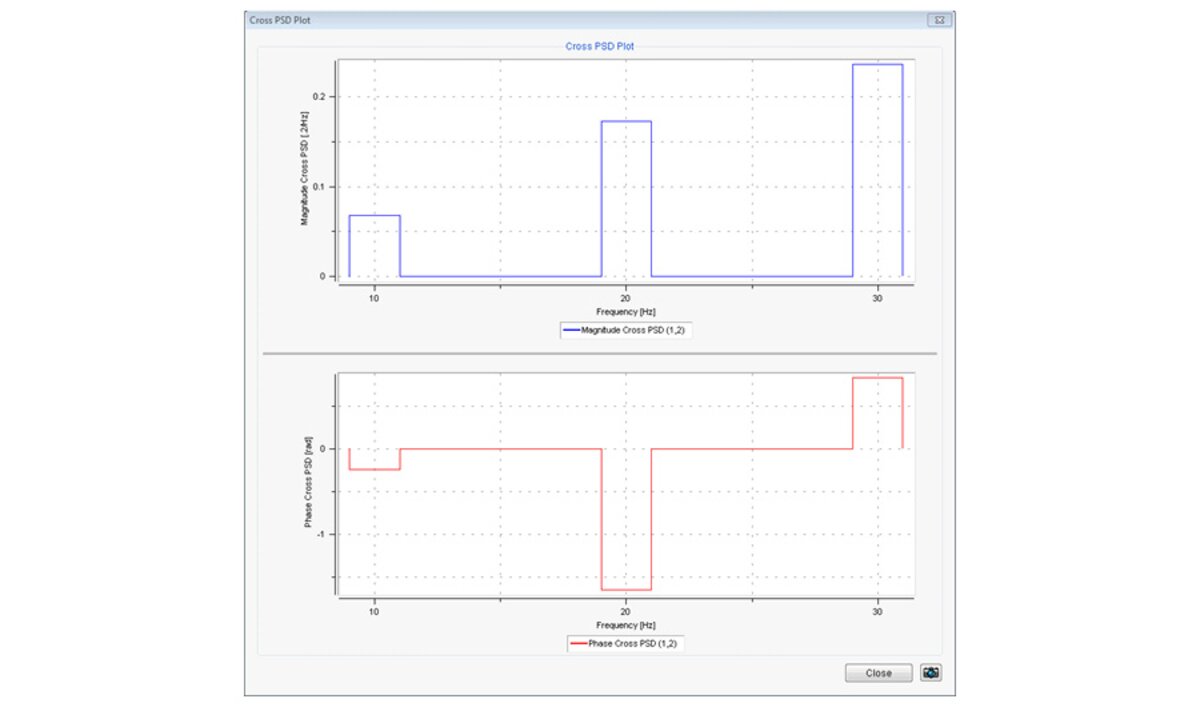Click the -1 tick label on the phase axis
The width and height of the screenshot is (1200, 707).
click(x=322, y=534)
